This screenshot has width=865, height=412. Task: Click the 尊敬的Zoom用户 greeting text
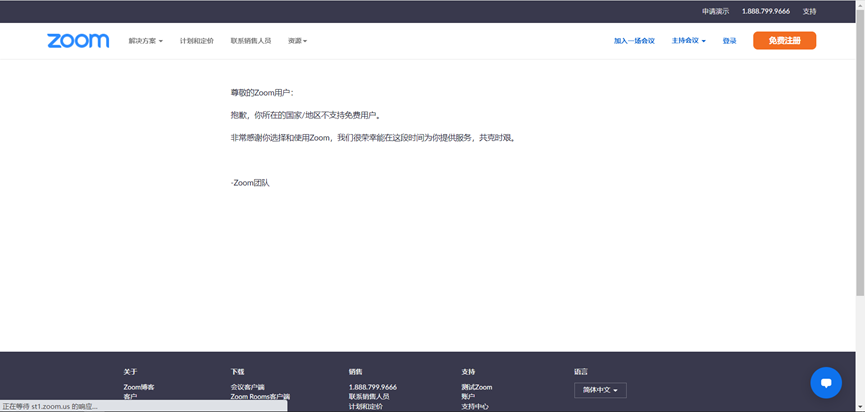[263, 93]
